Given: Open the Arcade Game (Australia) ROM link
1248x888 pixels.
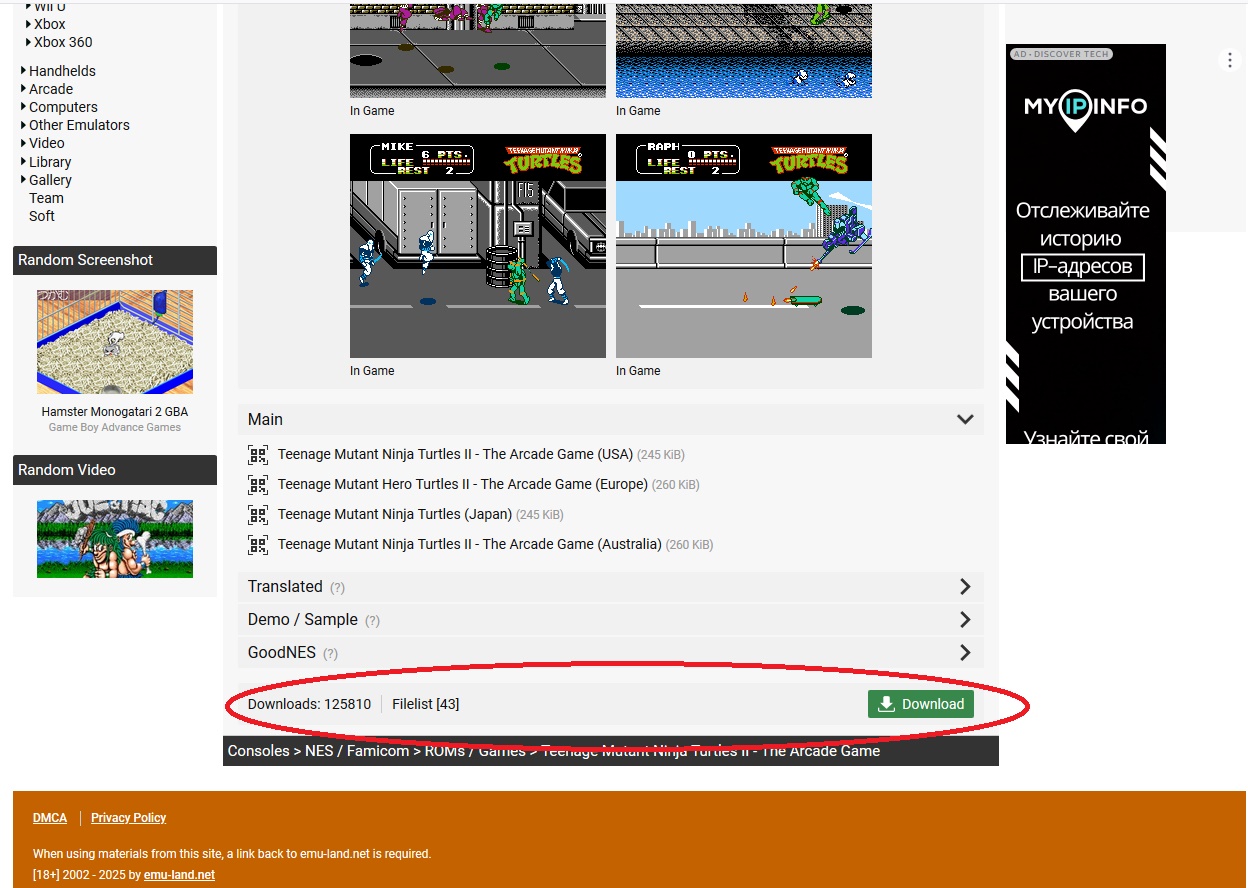Looking at the screenshot, I should [x=470, y=544].
